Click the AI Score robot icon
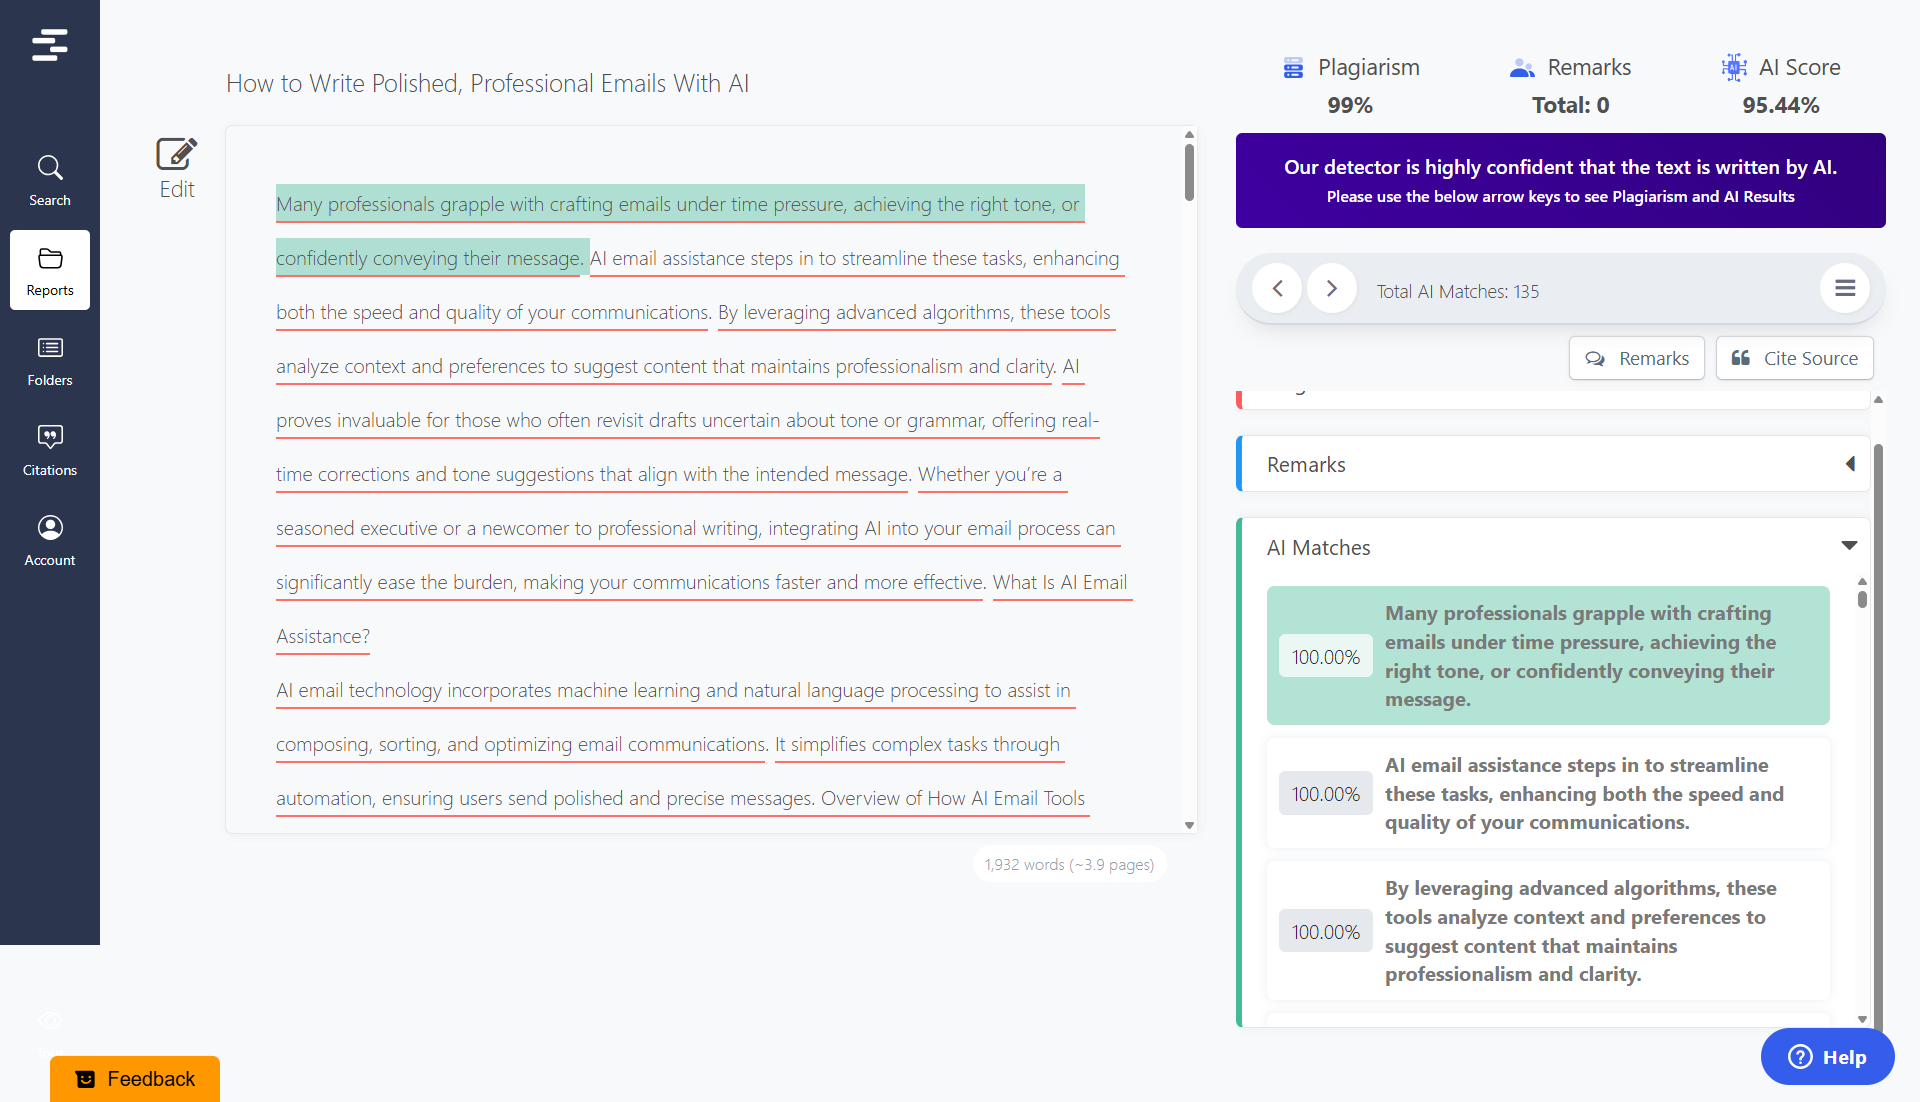This screenshot has width=1920, height=1102. (x=1734, y=67)
